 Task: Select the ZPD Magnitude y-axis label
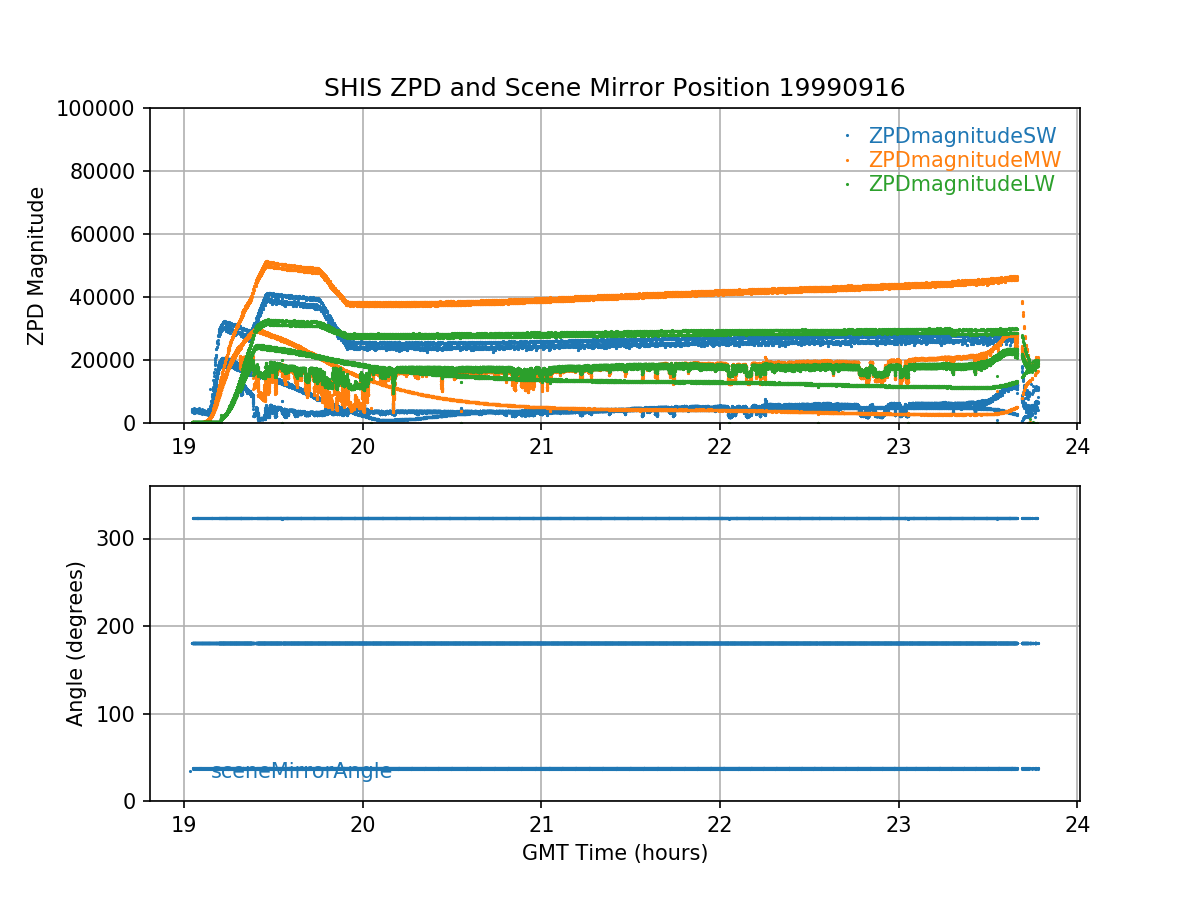pyautogui.click(x=36, y=266)
